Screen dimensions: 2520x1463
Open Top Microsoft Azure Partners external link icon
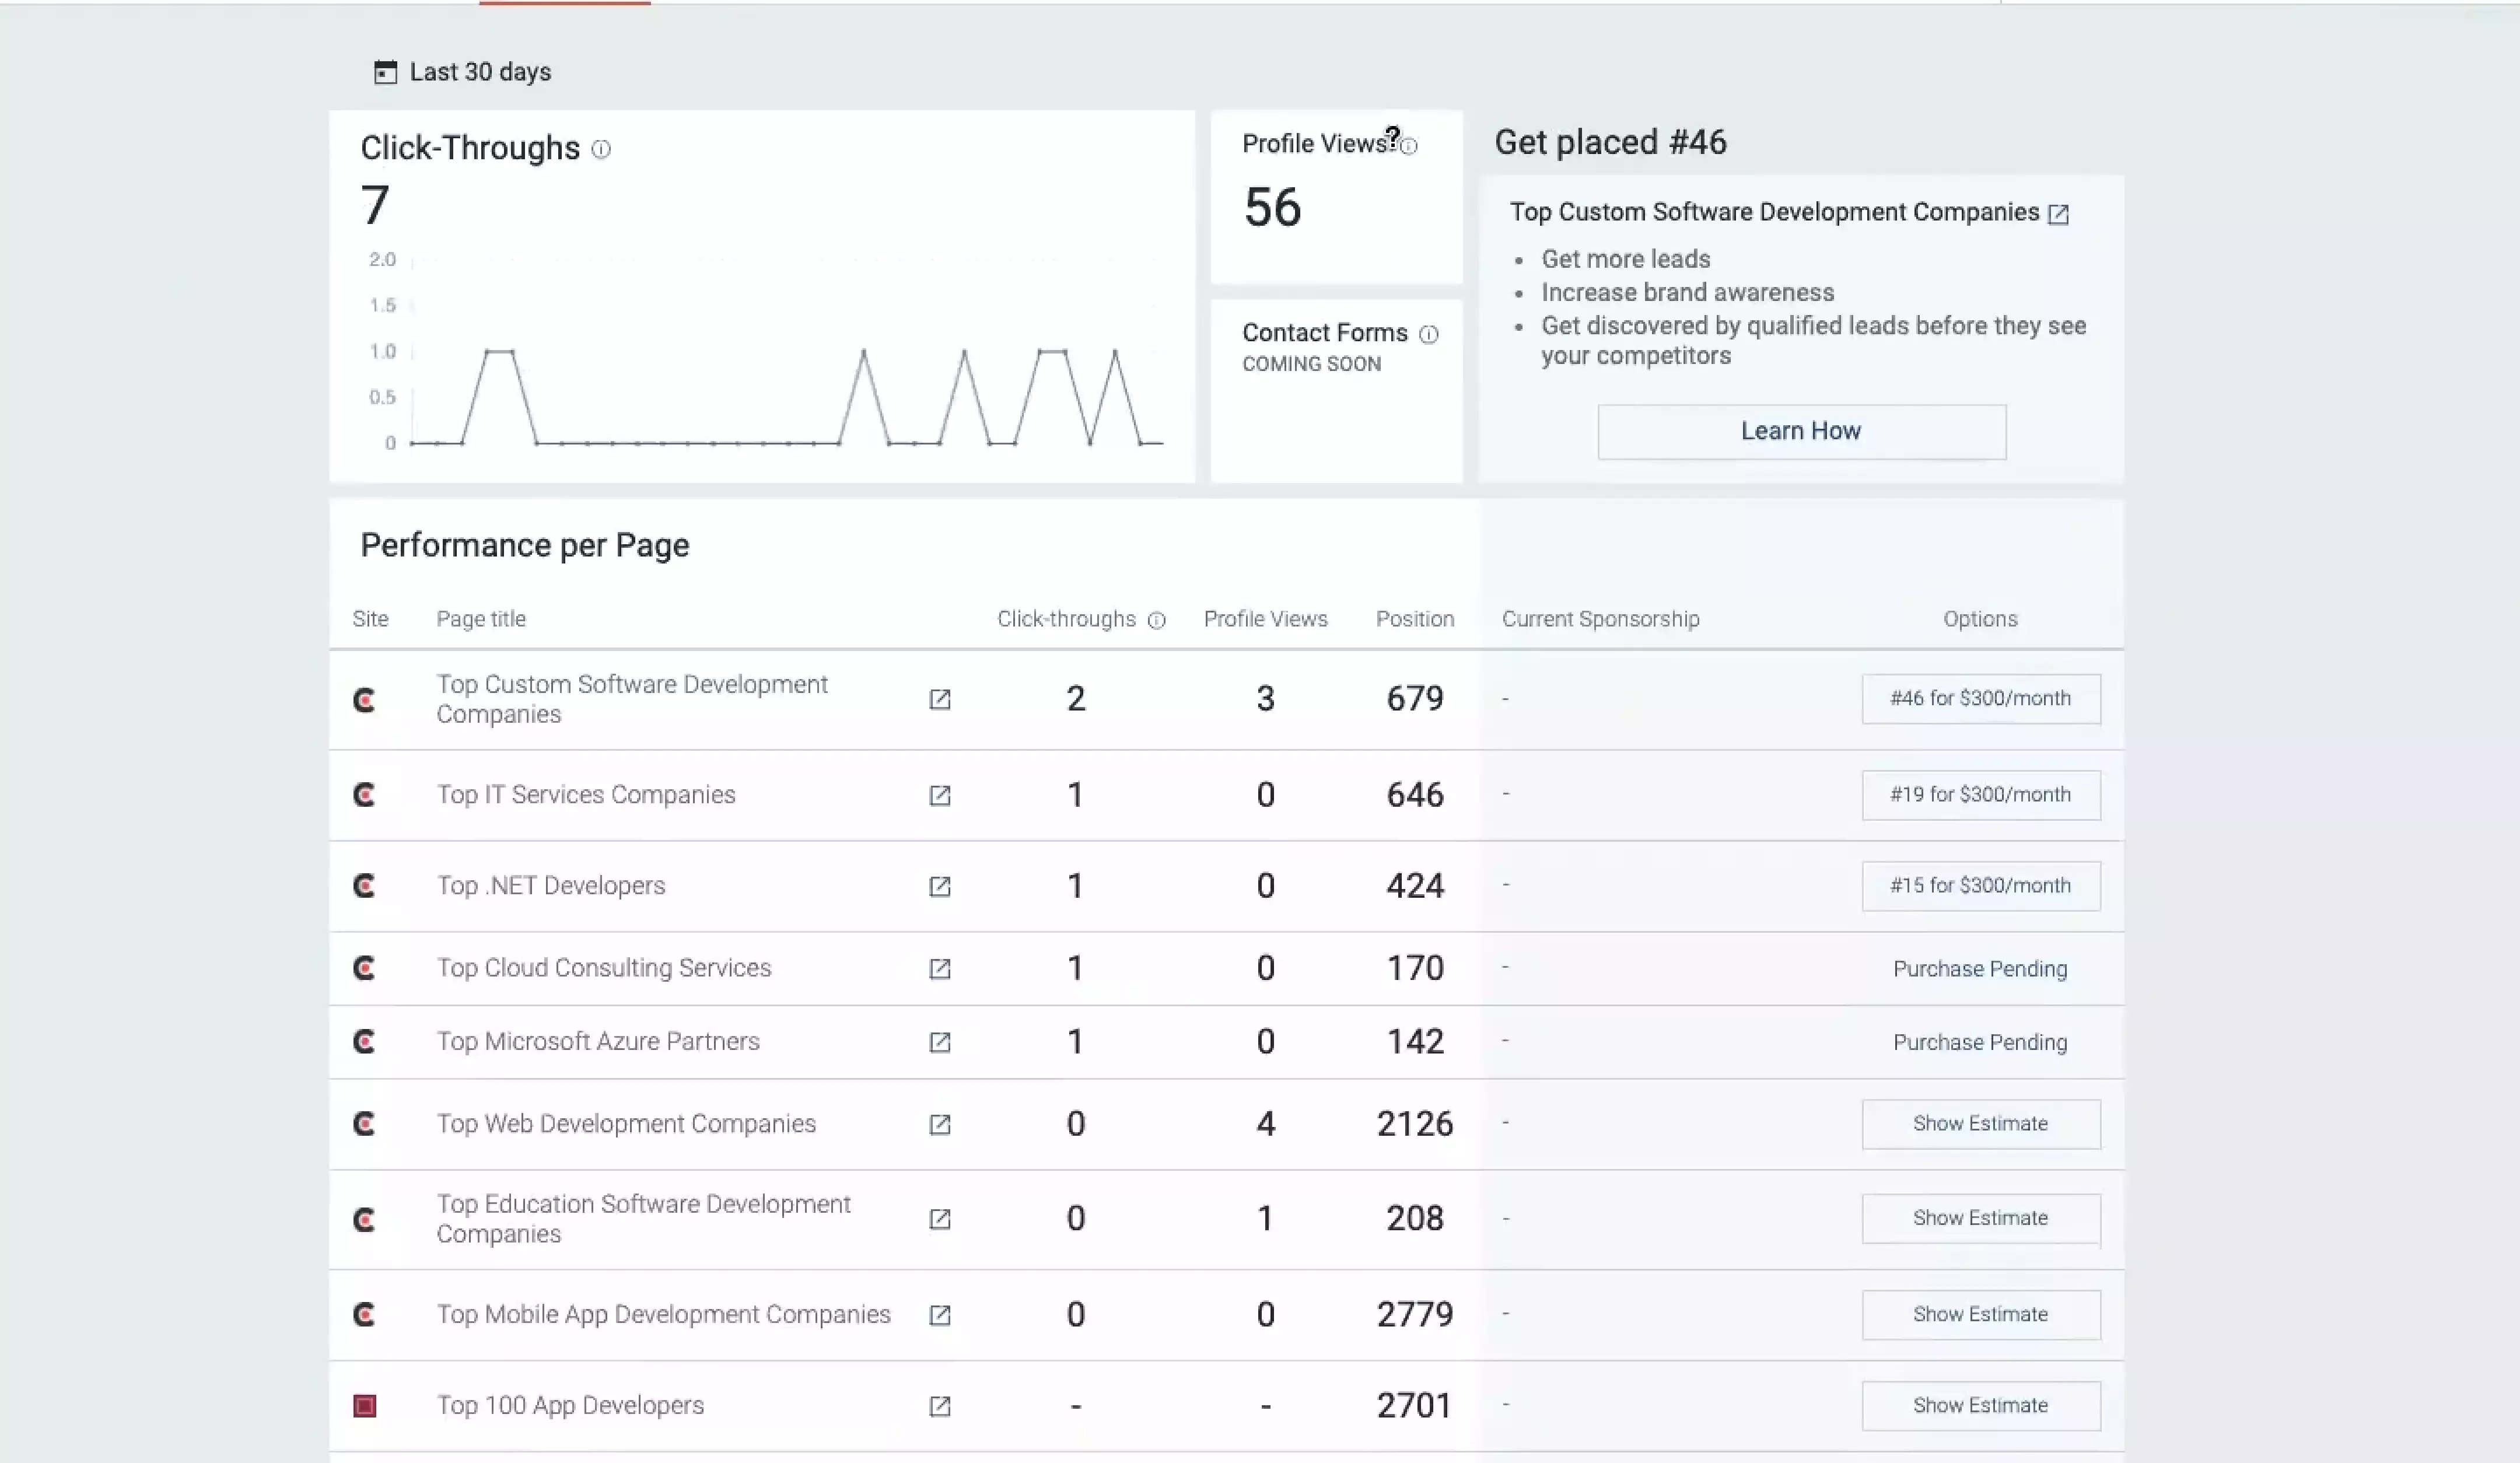click(939, 1042)
